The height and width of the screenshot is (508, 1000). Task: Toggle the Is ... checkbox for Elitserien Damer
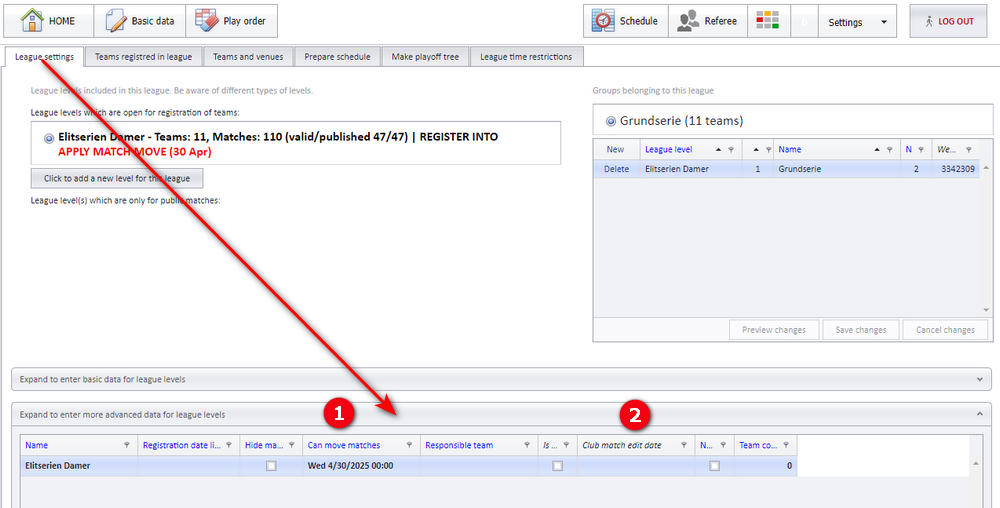pyautogui.click(x=557, y=466)
